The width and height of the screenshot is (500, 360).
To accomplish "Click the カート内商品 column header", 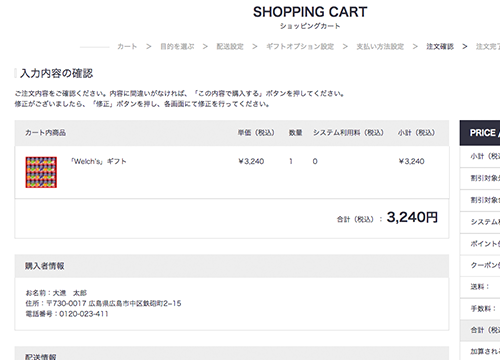I will point(45,133).
